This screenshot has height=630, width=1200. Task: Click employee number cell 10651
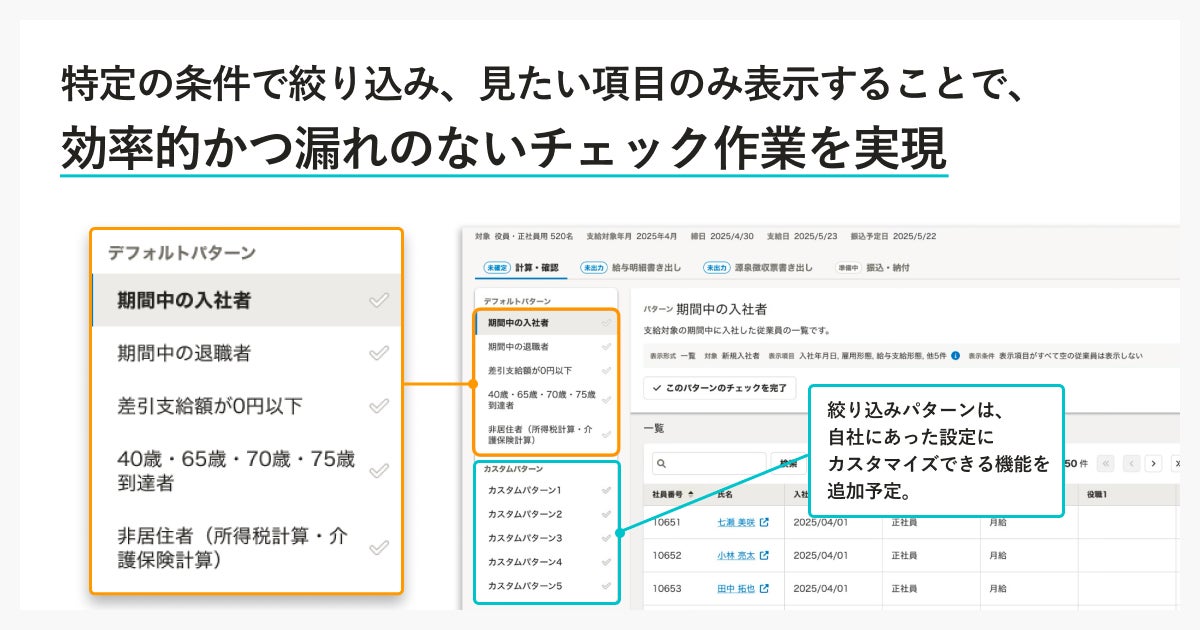pos(667,522)
